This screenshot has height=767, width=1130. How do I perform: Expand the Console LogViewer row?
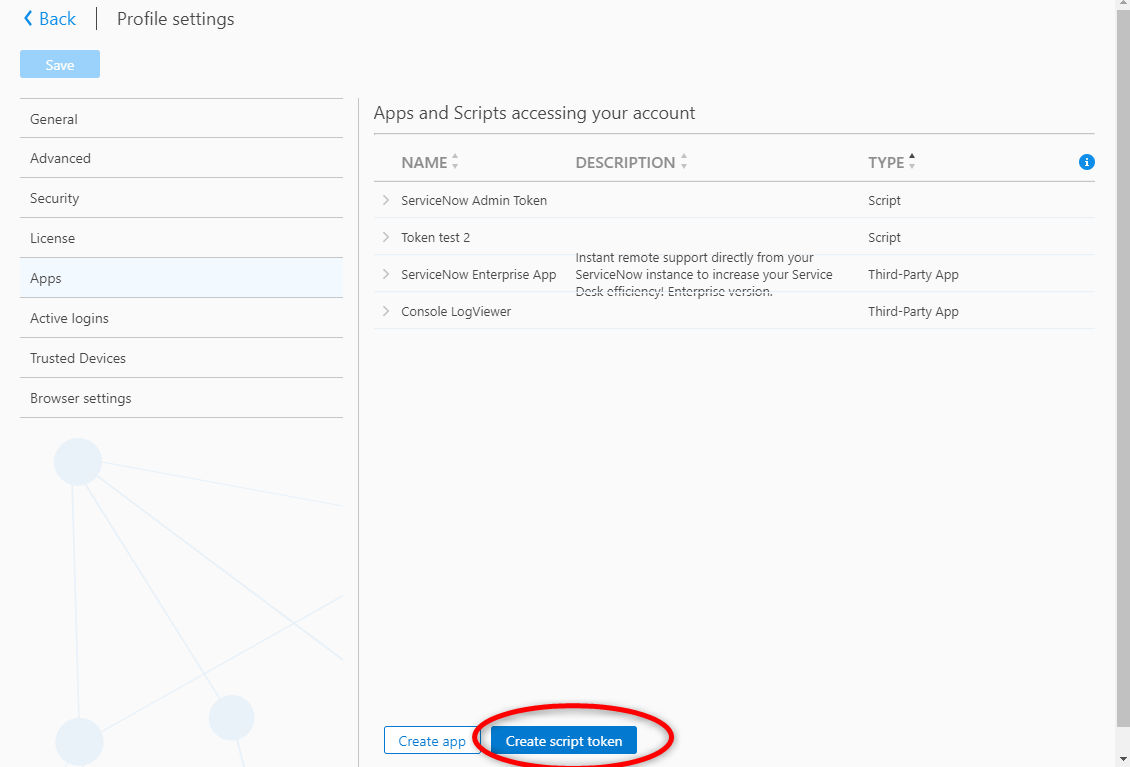point(386,311)
